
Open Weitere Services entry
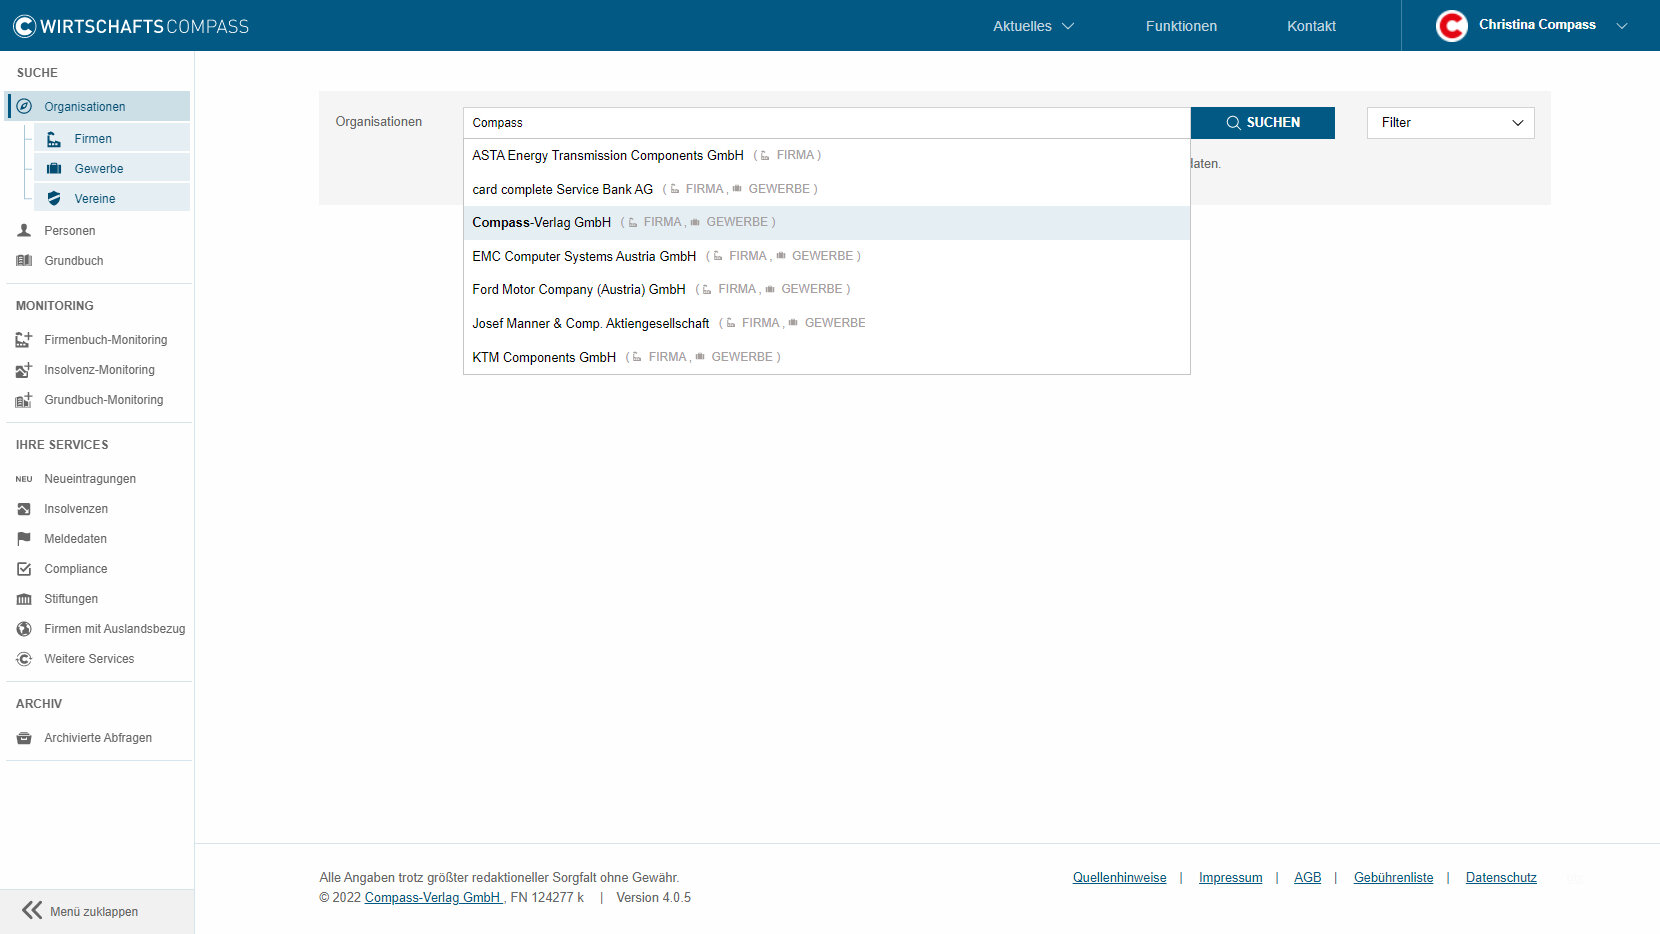(89, 659)
